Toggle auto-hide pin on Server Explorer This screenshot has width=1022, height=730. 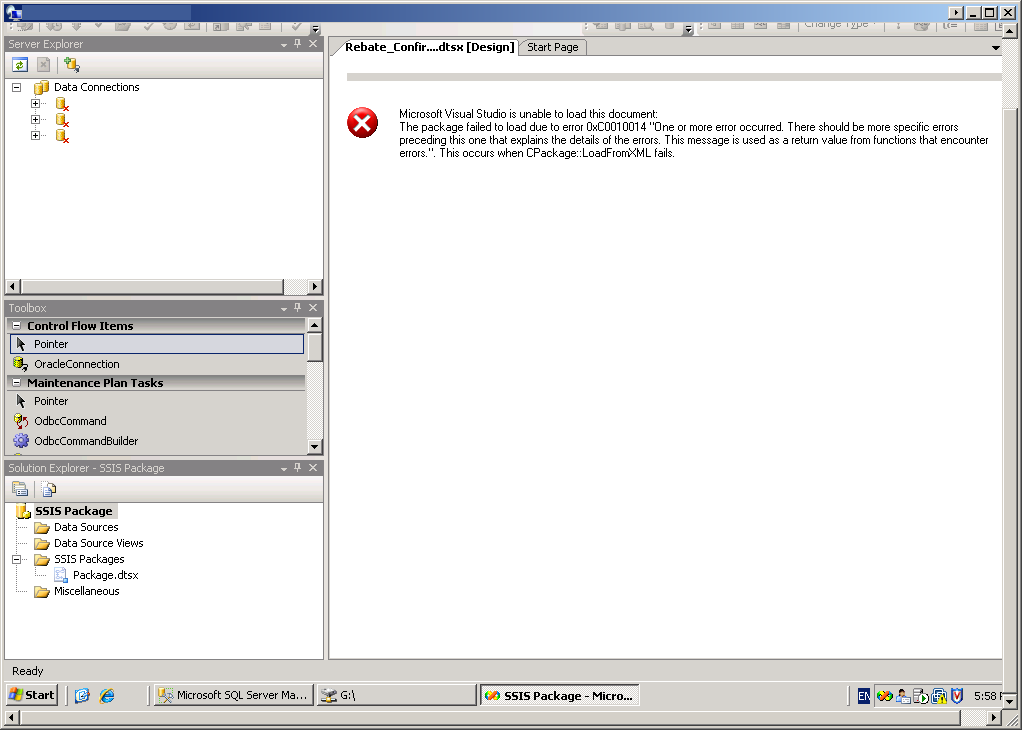(x=298, y=44)
